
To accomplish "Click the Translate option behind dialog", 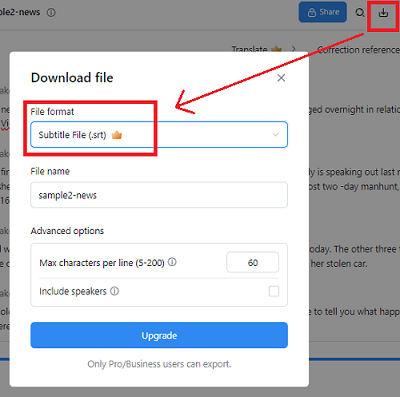I will point(249,49).
